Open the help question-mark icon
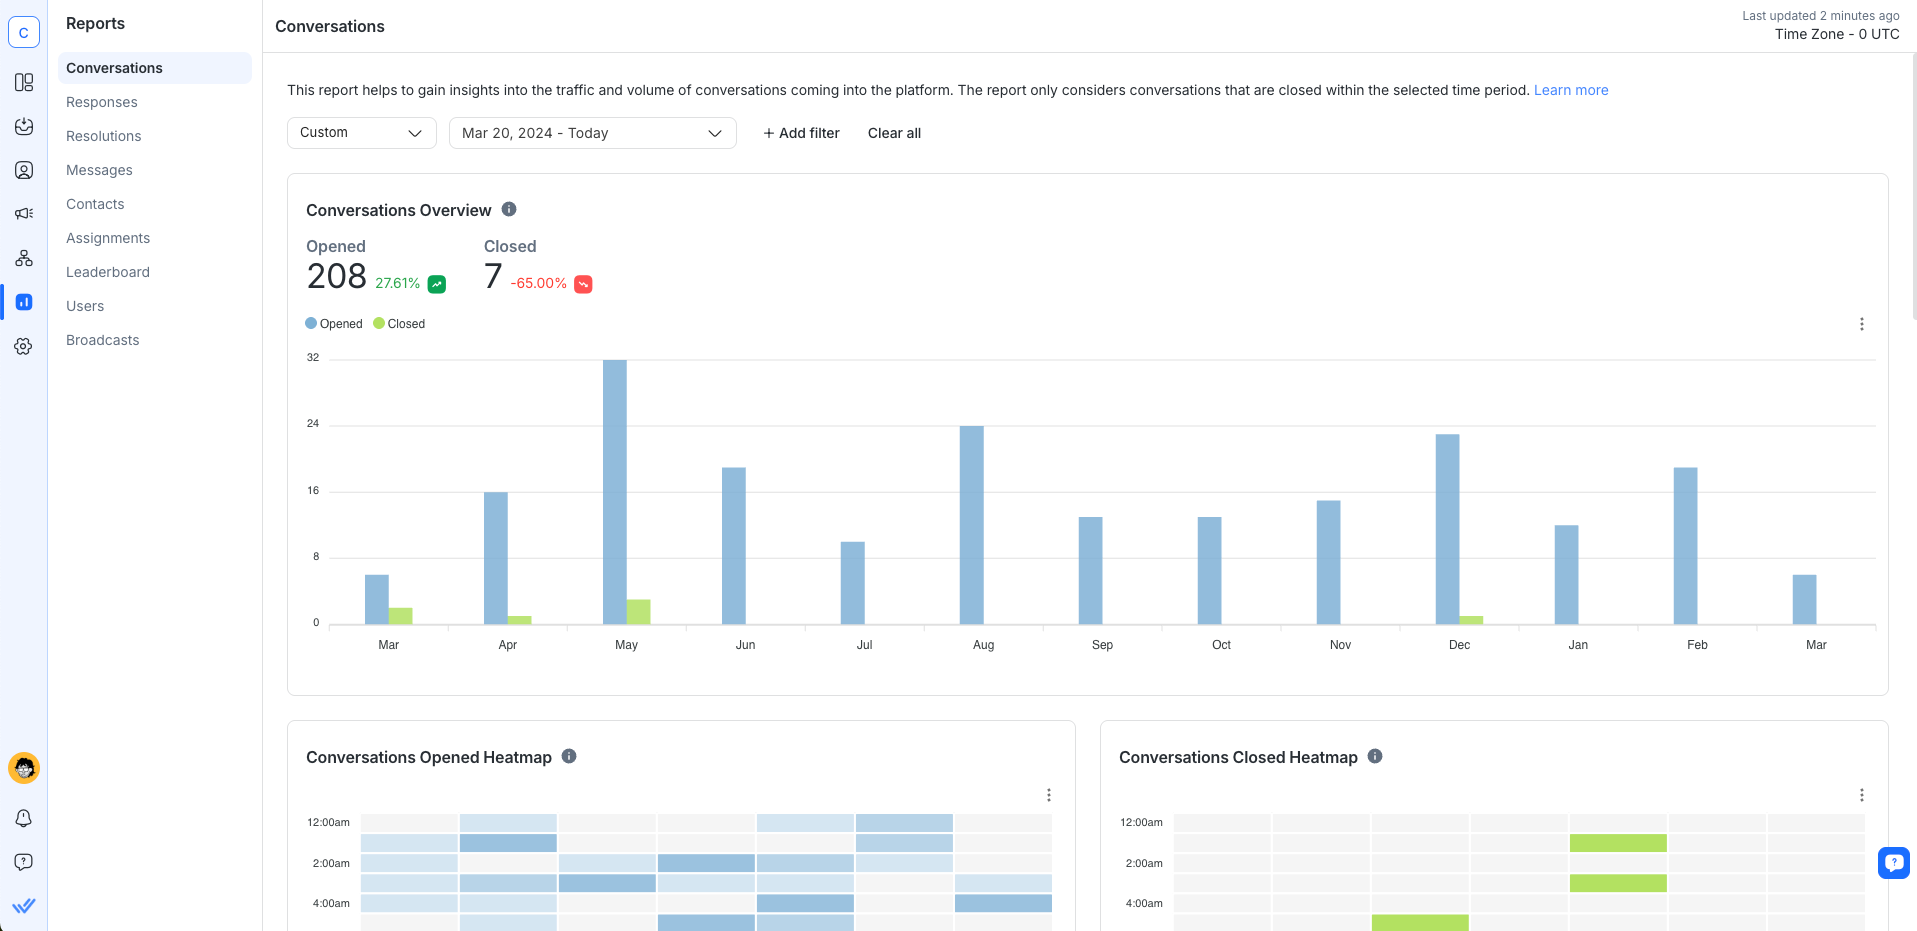The width and height of the screenshot is (1917, 931). click(23, 862)
